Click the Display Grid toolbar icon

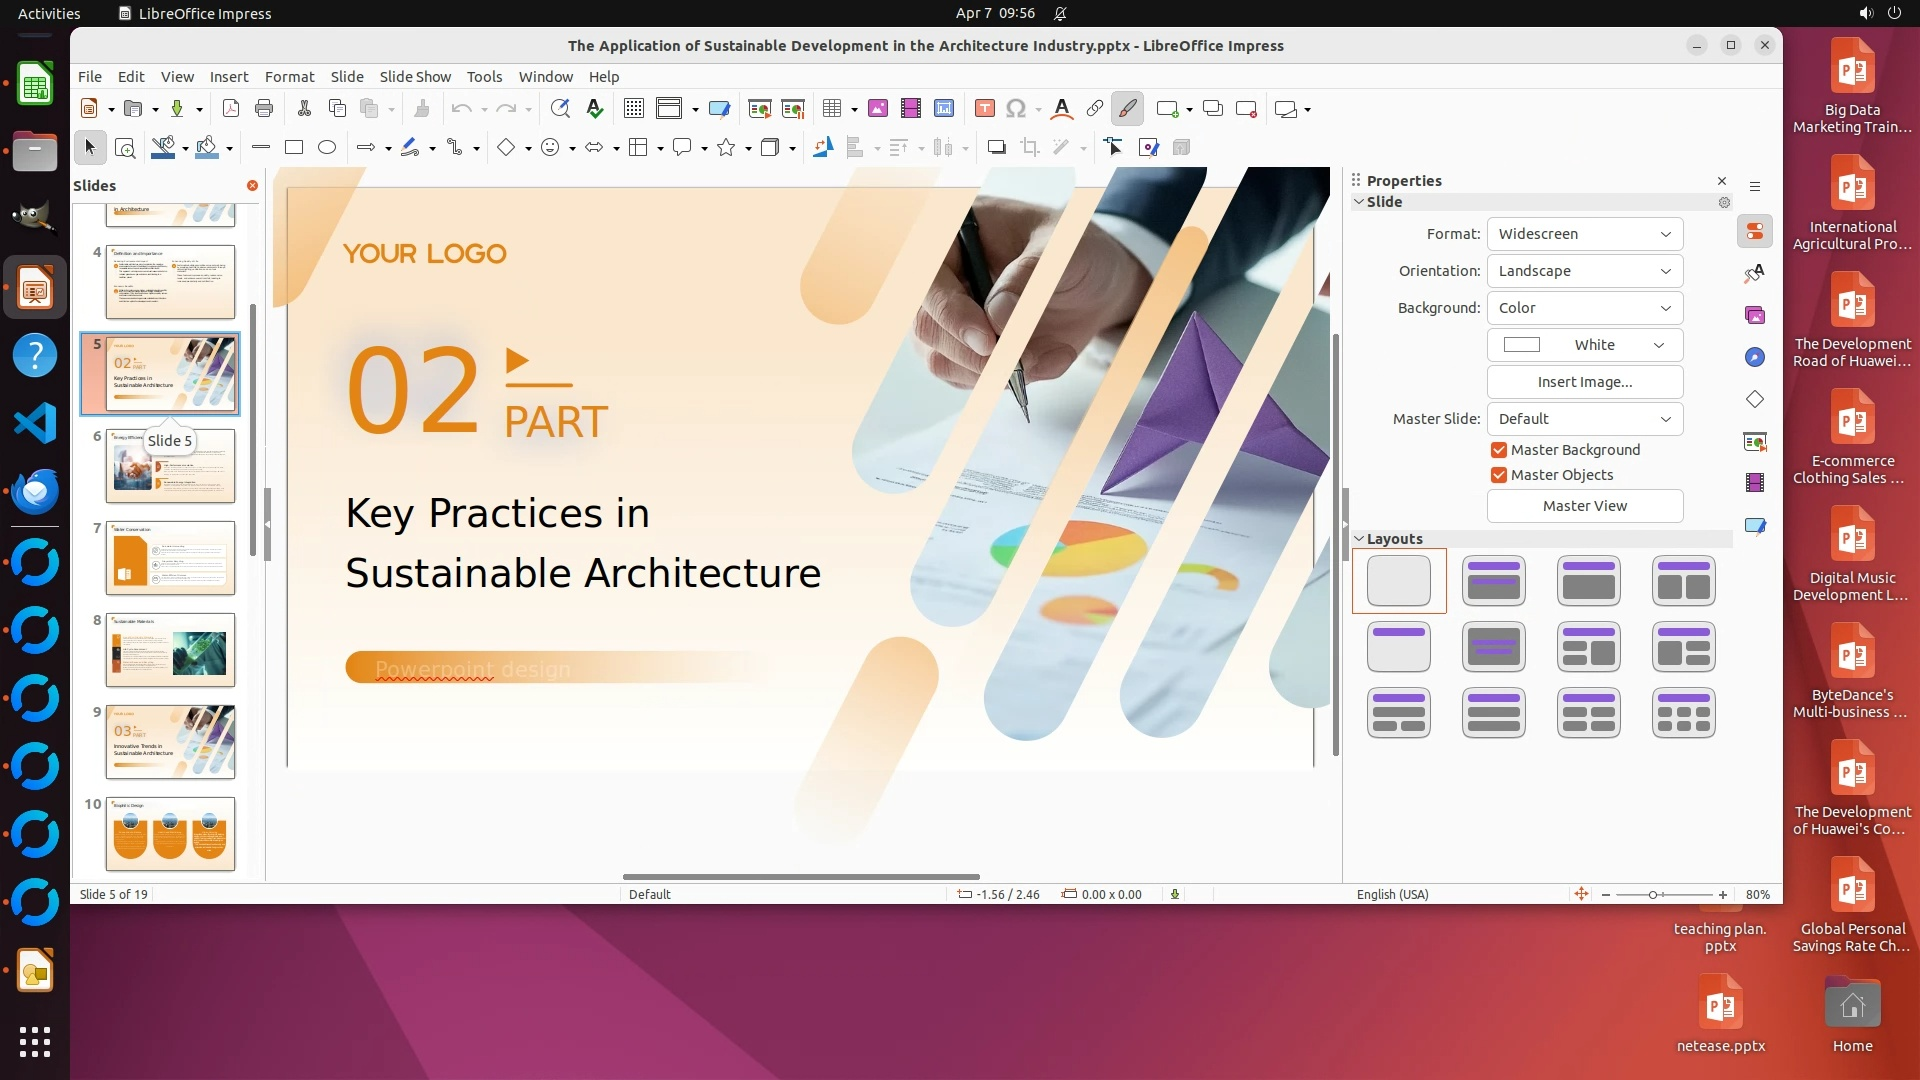coord(633,109)
